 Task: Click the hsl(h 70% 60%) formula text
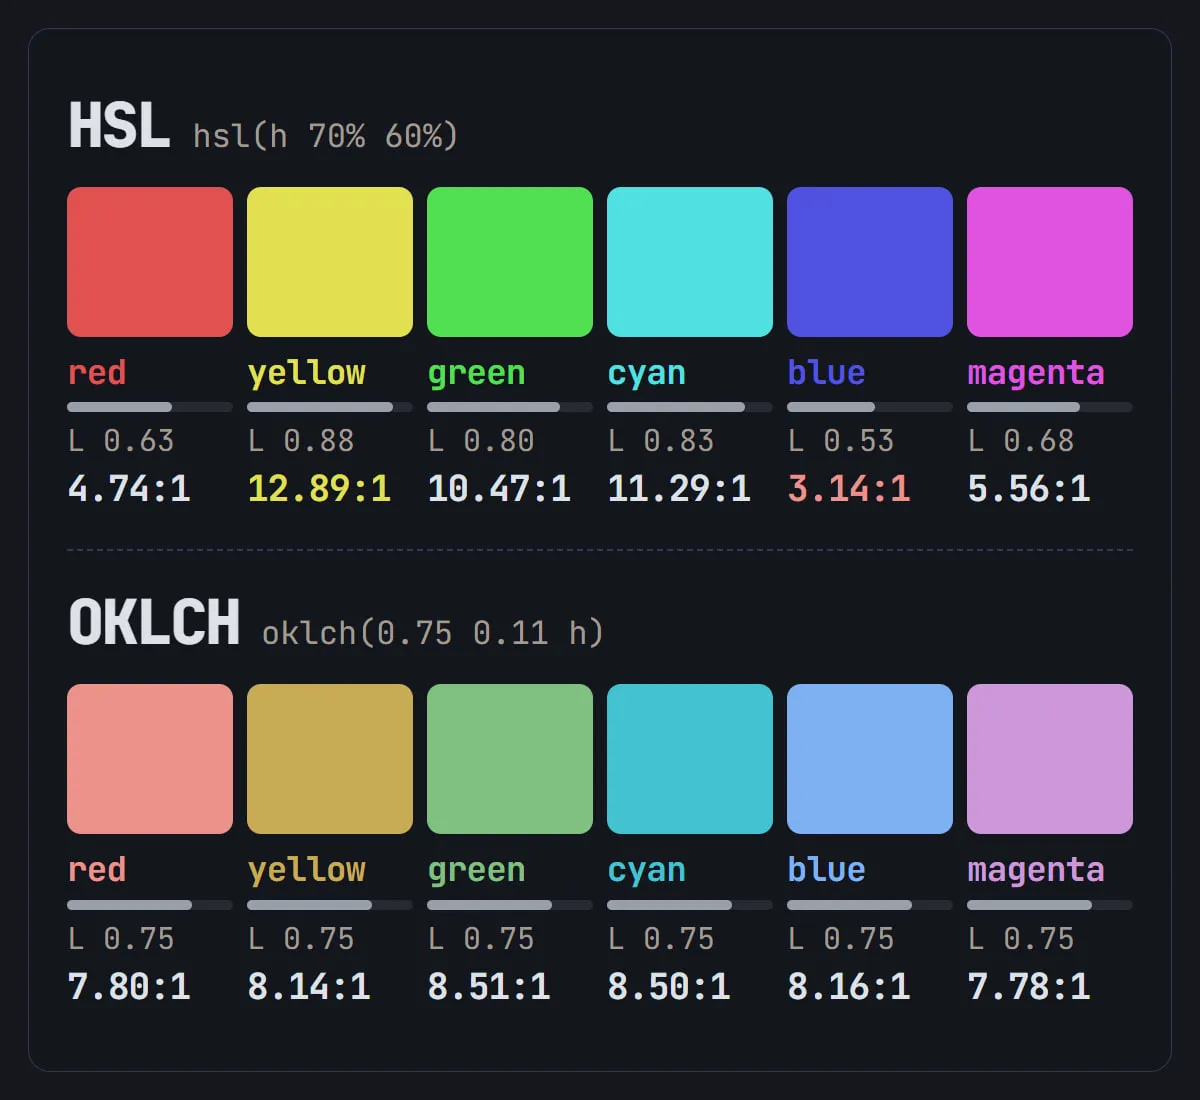pyautogui.click(x=325, y=135)
